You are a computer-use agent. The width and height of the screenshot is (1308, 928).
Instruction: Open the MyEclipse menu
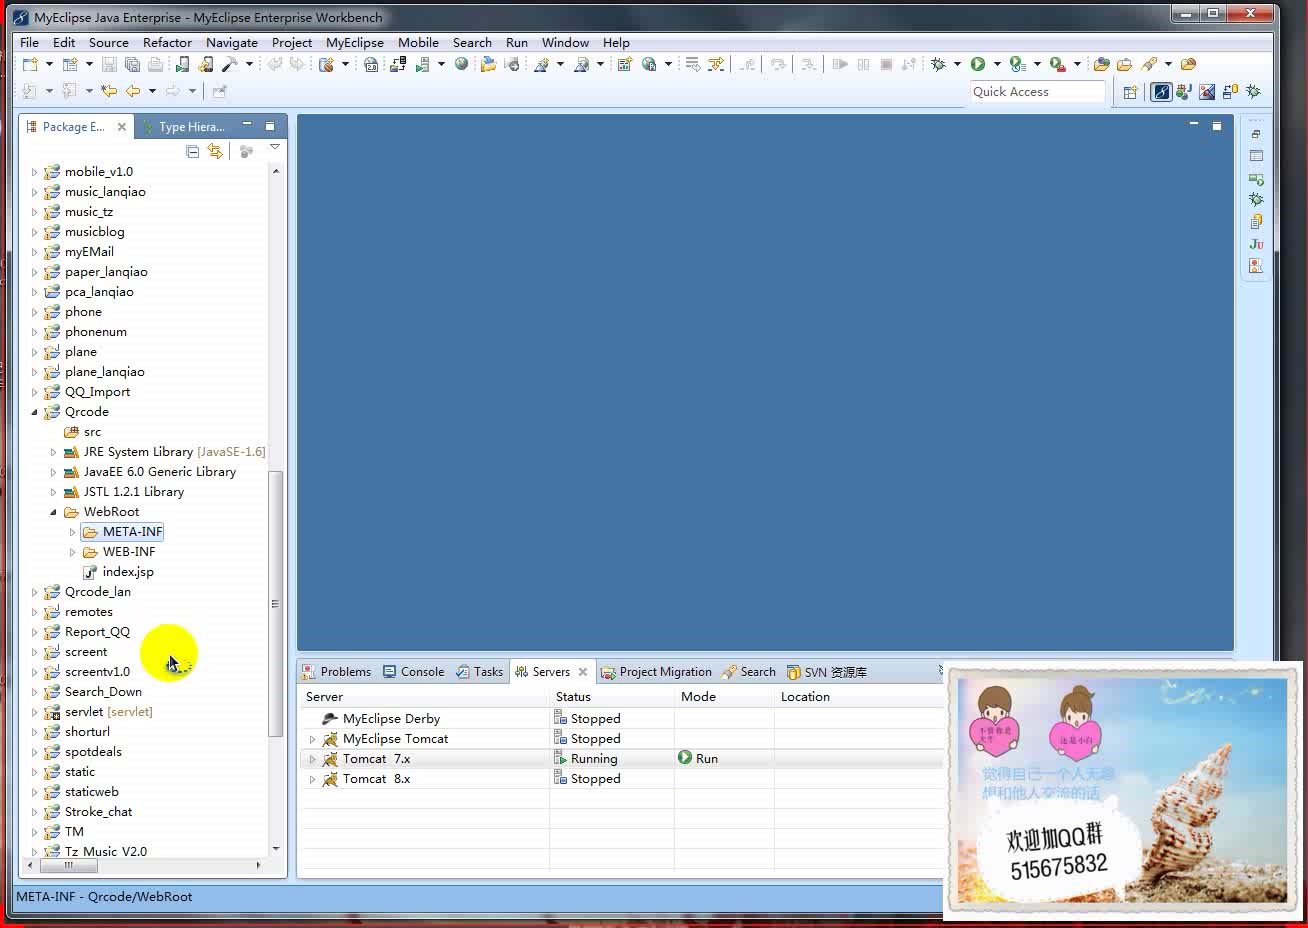(355, 42)
